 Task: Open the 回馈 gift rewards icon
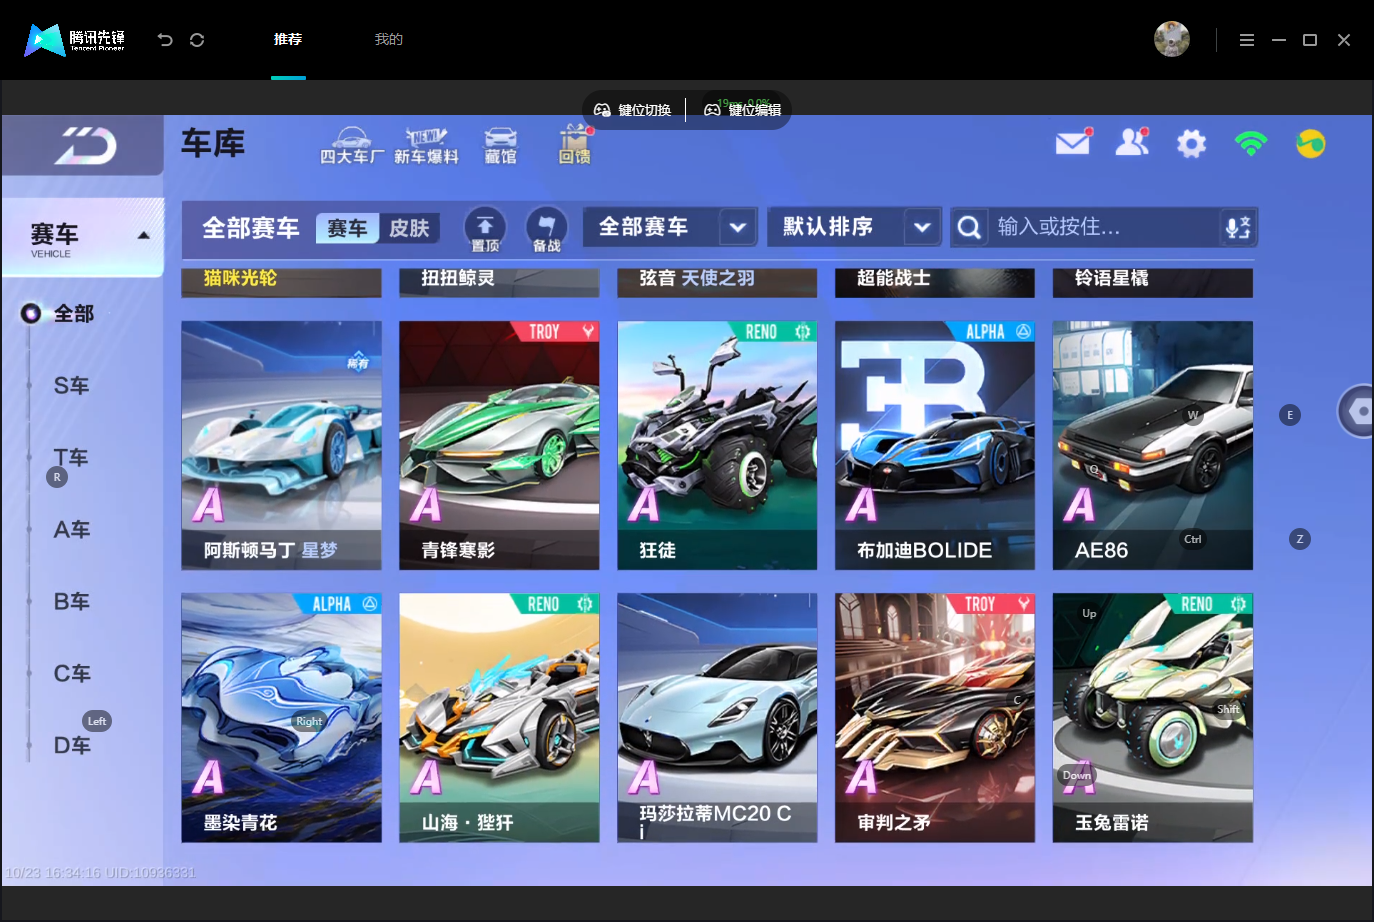574,146
